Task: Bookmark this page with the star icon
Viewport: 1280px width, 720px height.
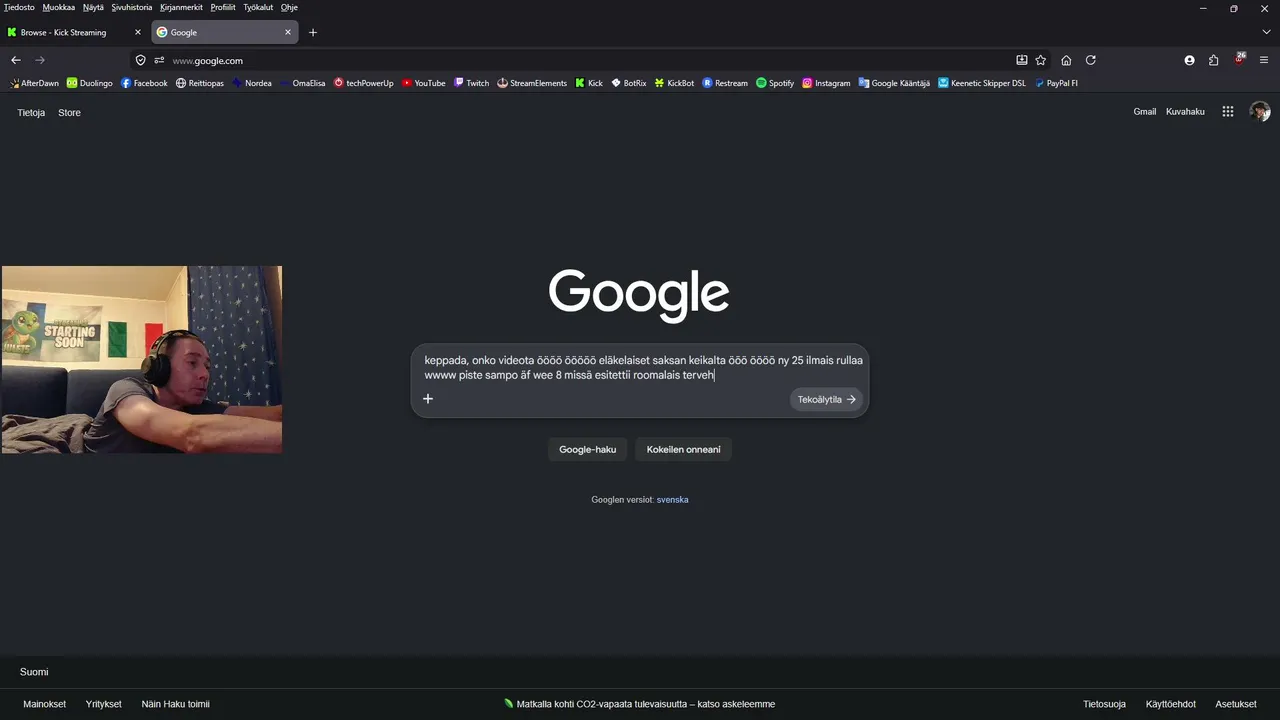Action: coord(1041,60)
